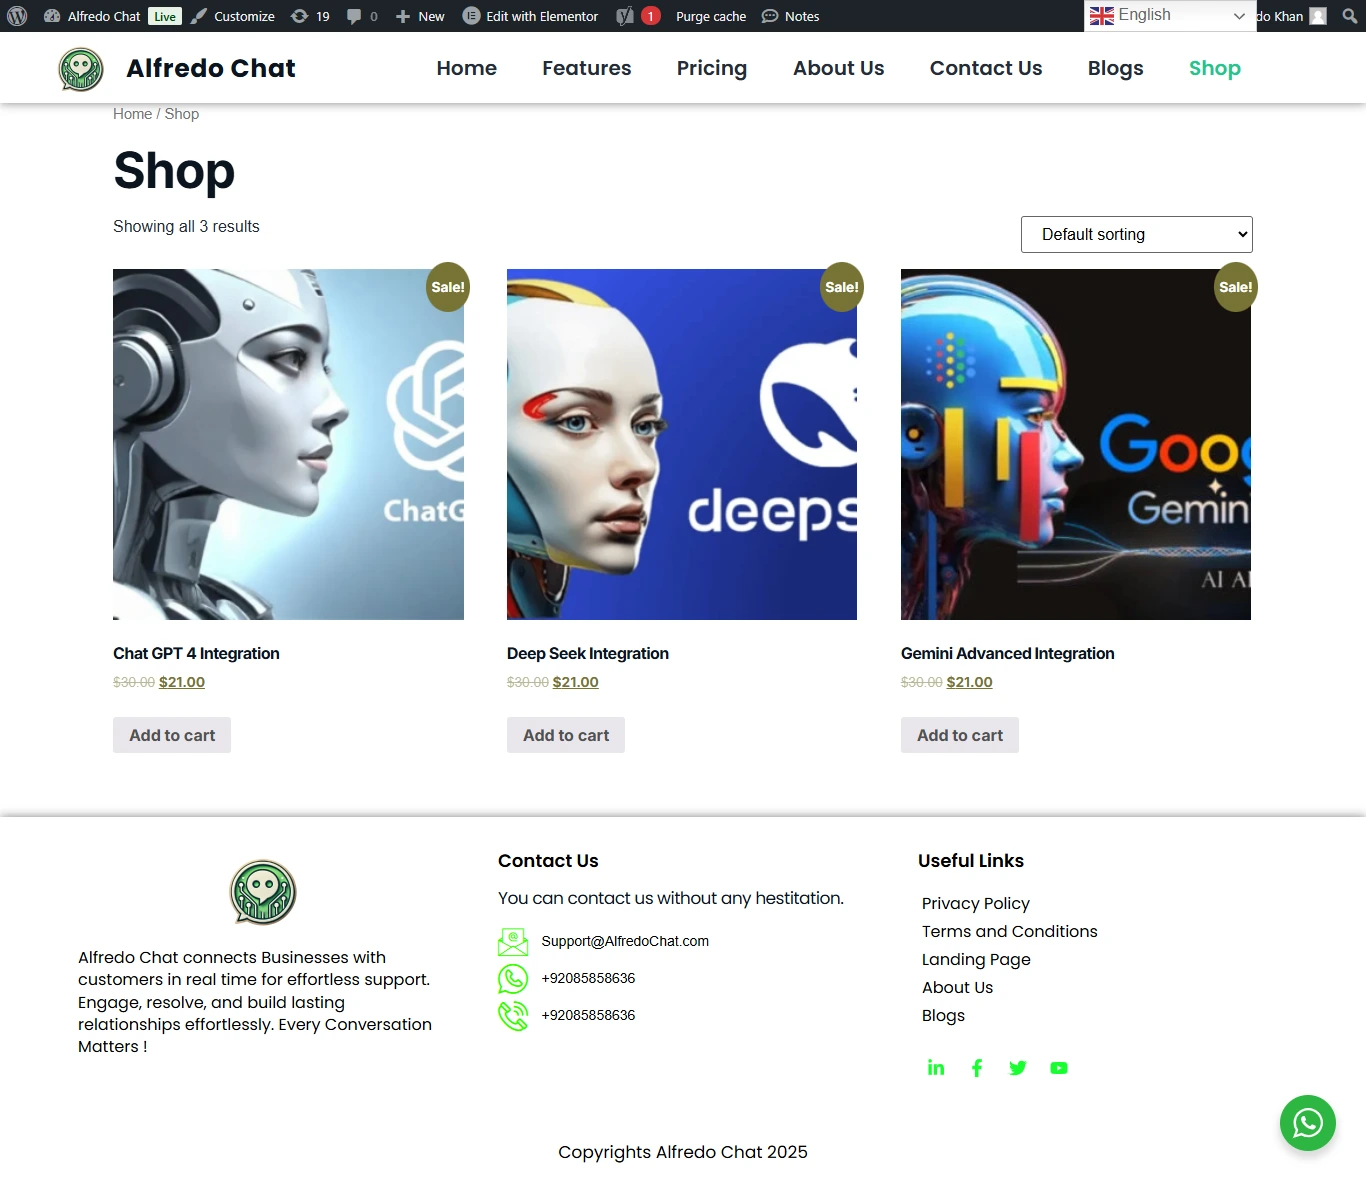1366x1181 pixels.
Task: Open the Privacy Policy link
Action: (976, 903)
